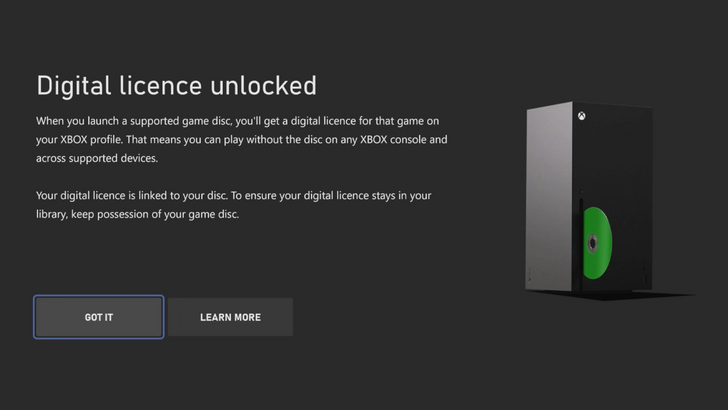728x410 pixels.
Task: Click the paragraph starting "Your digital licence is linked"
Action: [234, 205]
